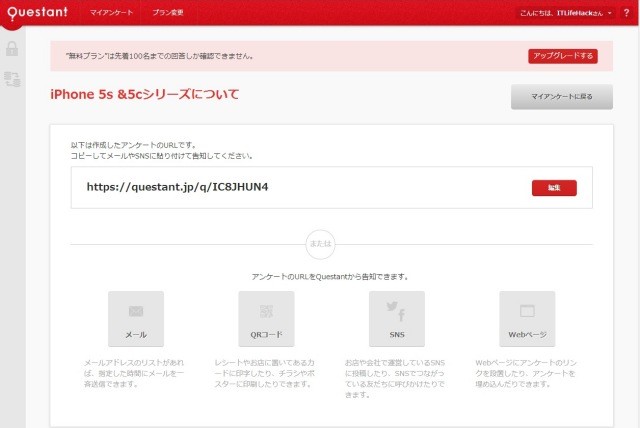Click the Webページにアンケートのリンク description

click(526, 373)
